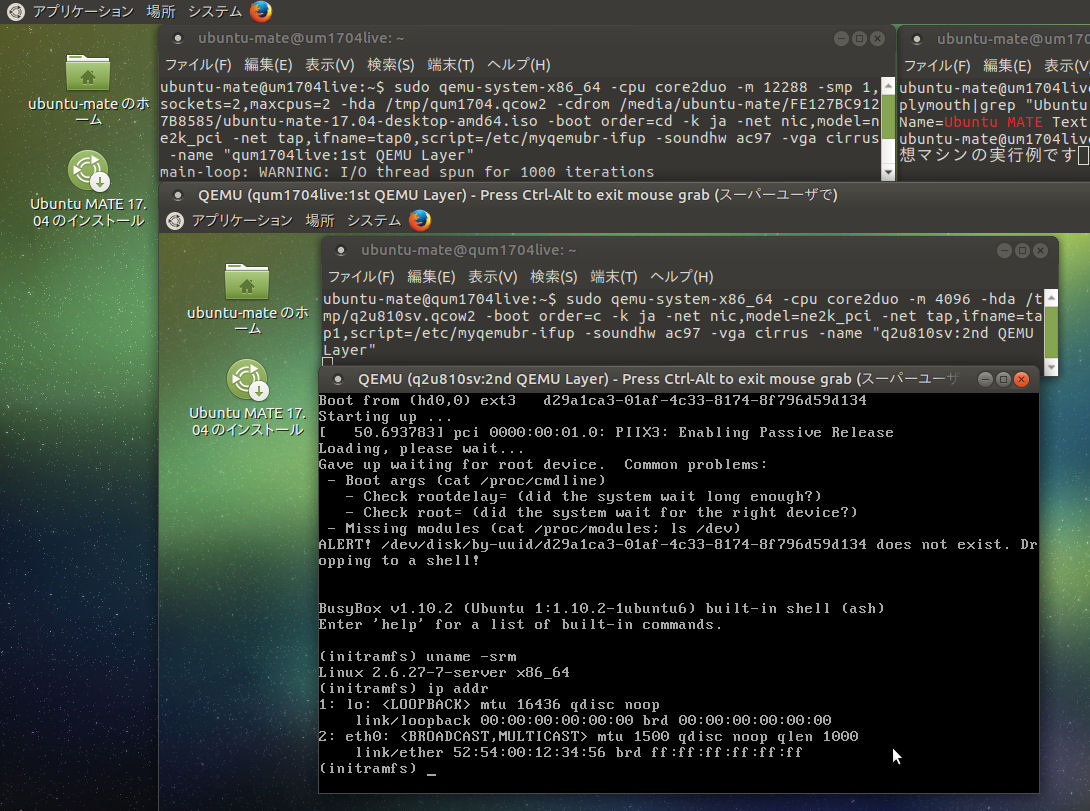The image size is (1090, 811).
Task: Click window menu dot of 1st QEMU Layer window
Action: [178, 195]
